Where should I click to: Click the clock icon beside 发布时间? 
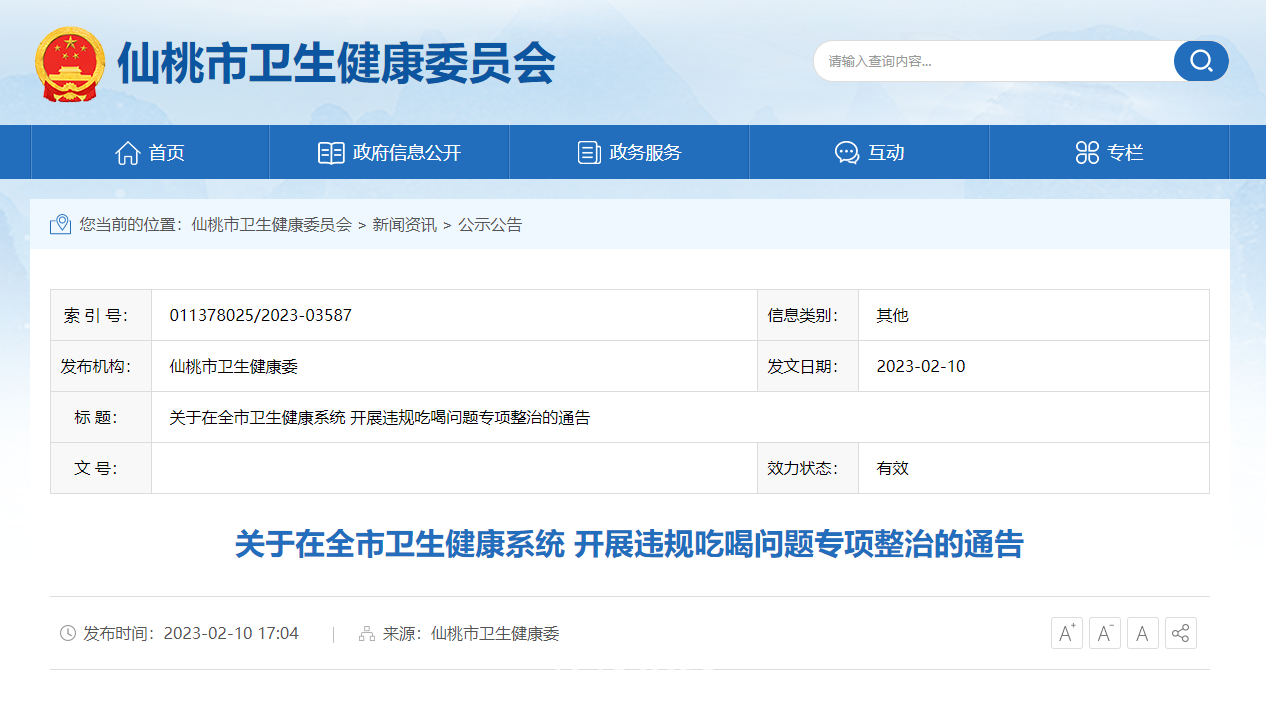(x=68, y=633)
